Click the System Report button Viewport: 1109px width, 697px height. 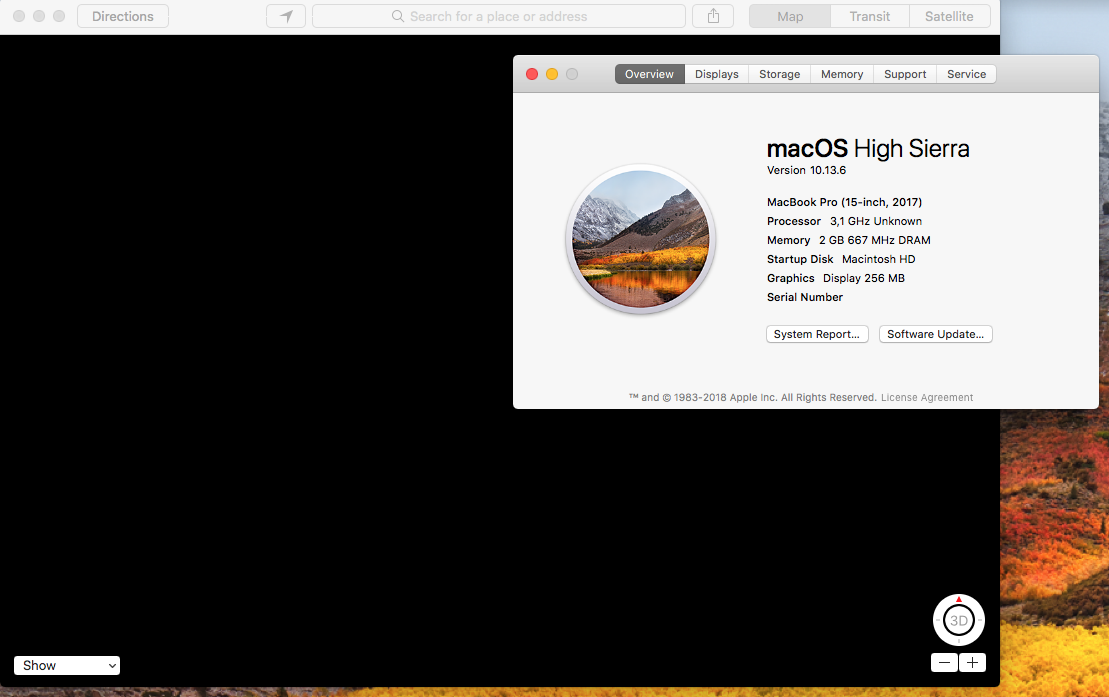pos(816,334)
